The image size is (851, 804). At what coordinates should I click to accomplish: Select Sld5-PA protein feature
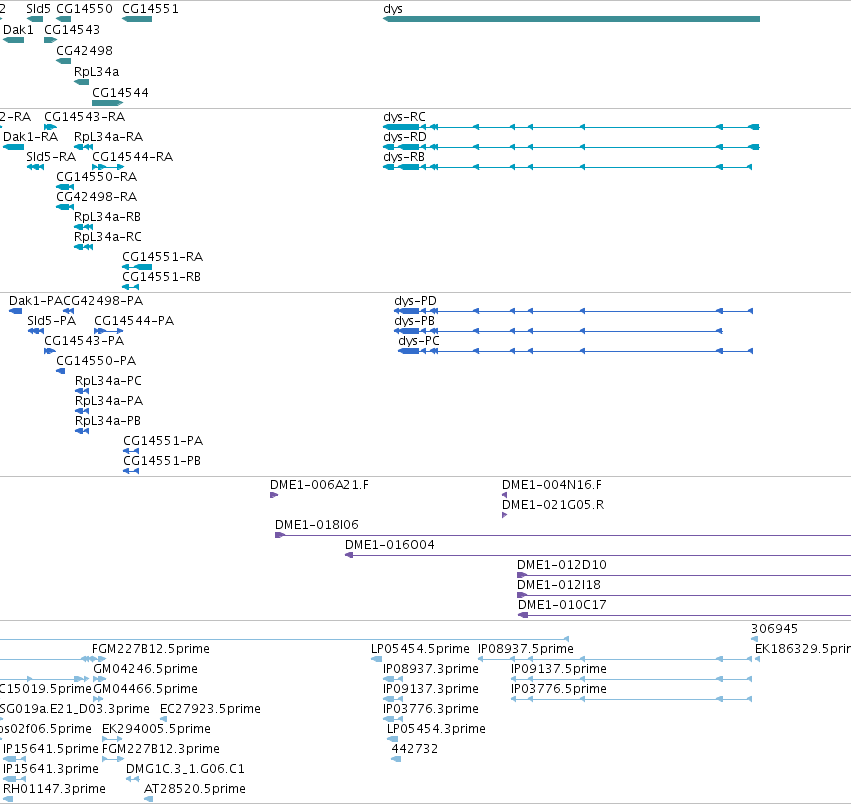click(x=36, y=331)
